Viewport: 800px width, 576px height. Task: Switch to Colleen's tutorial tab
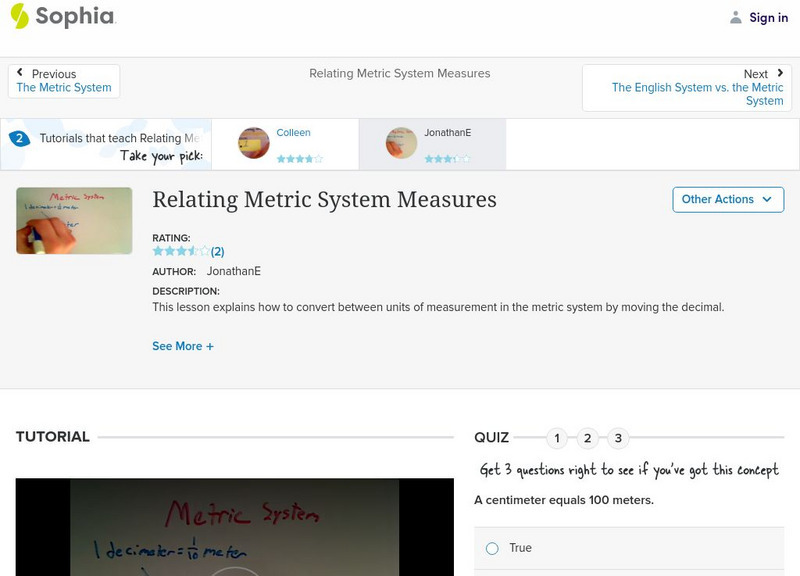click(285, 143)
